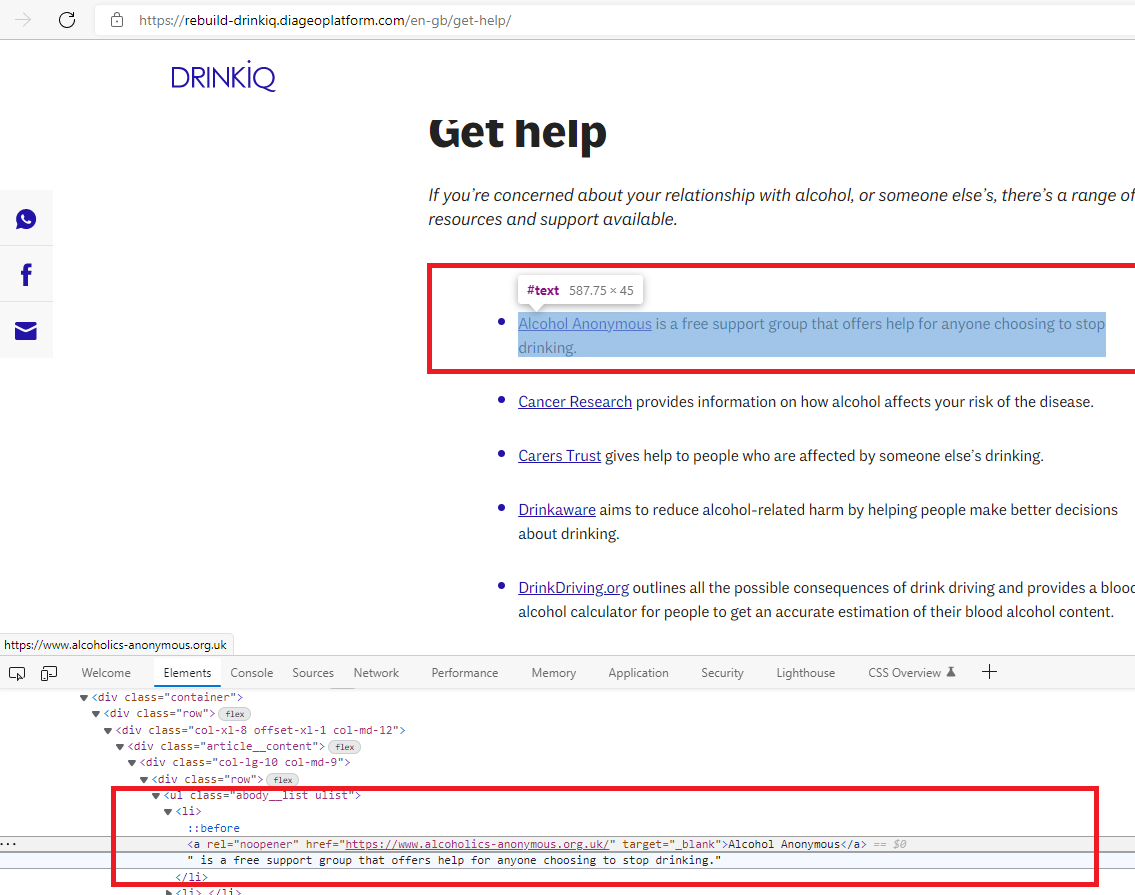Click the flask icon beside CSS Overview
The image size is (1135, 895).
[x=950, y=672]
